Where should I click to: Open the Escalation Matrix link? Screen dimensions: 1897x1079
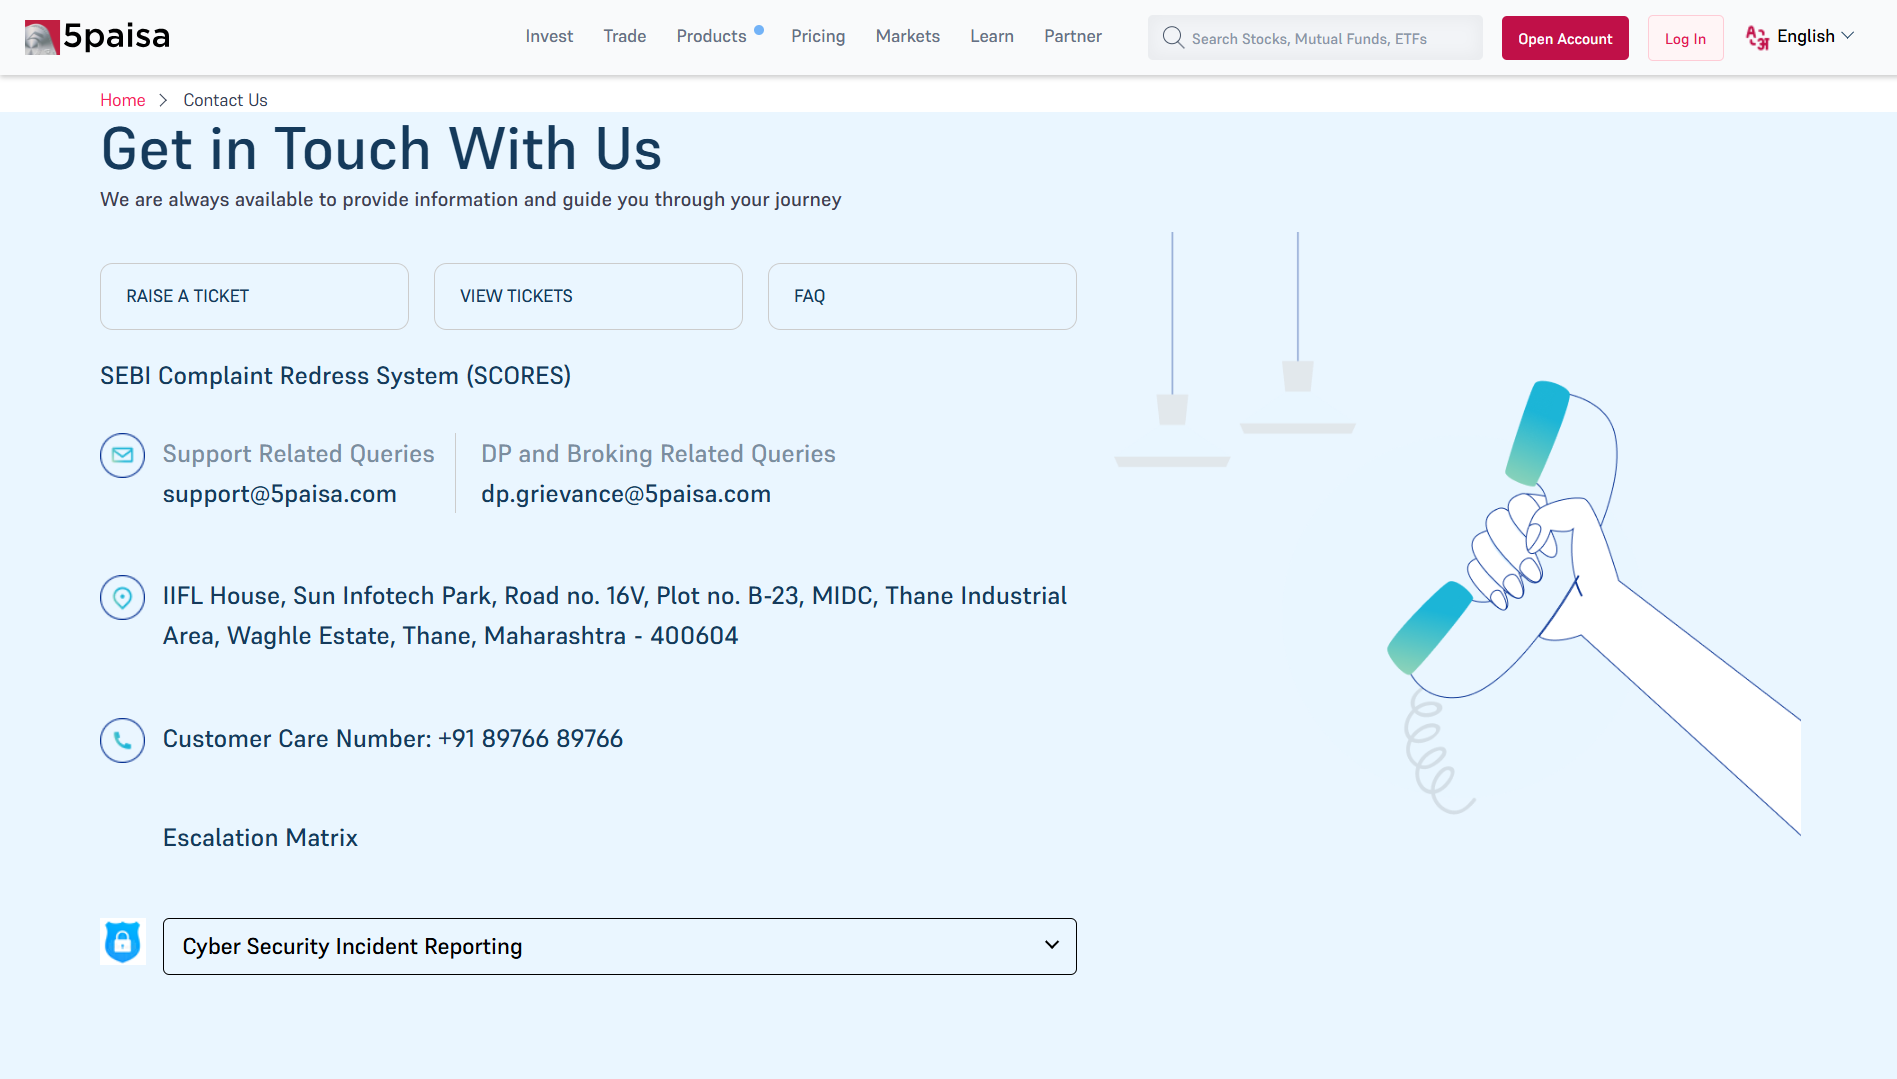coord(260,838)
